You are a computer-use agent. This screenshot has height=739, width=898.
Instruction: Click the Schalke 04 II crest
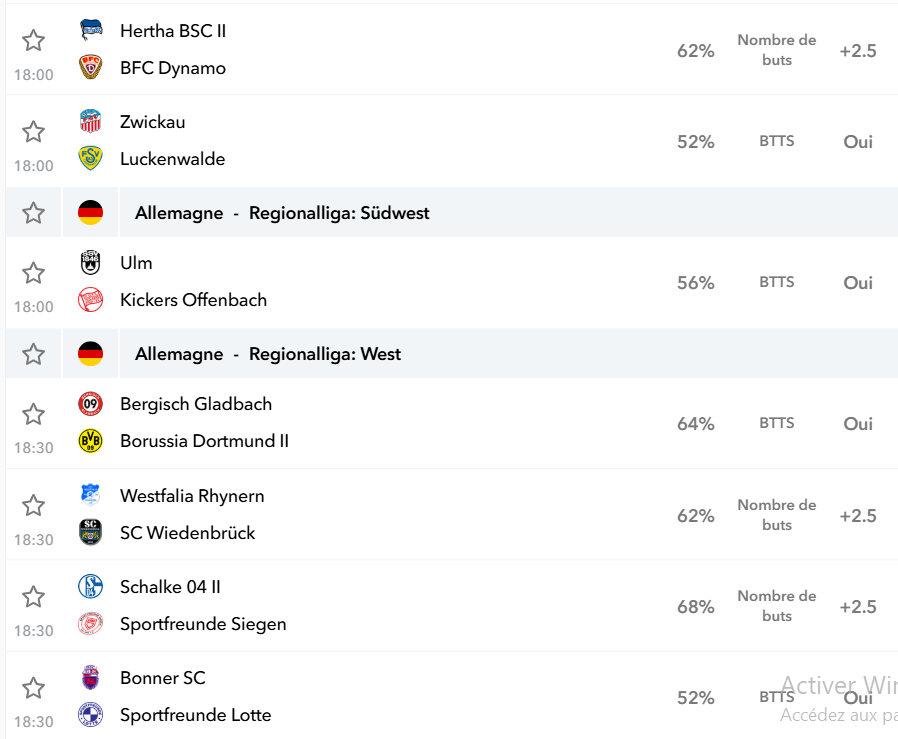pyautogui.click(x=90, y=586)
